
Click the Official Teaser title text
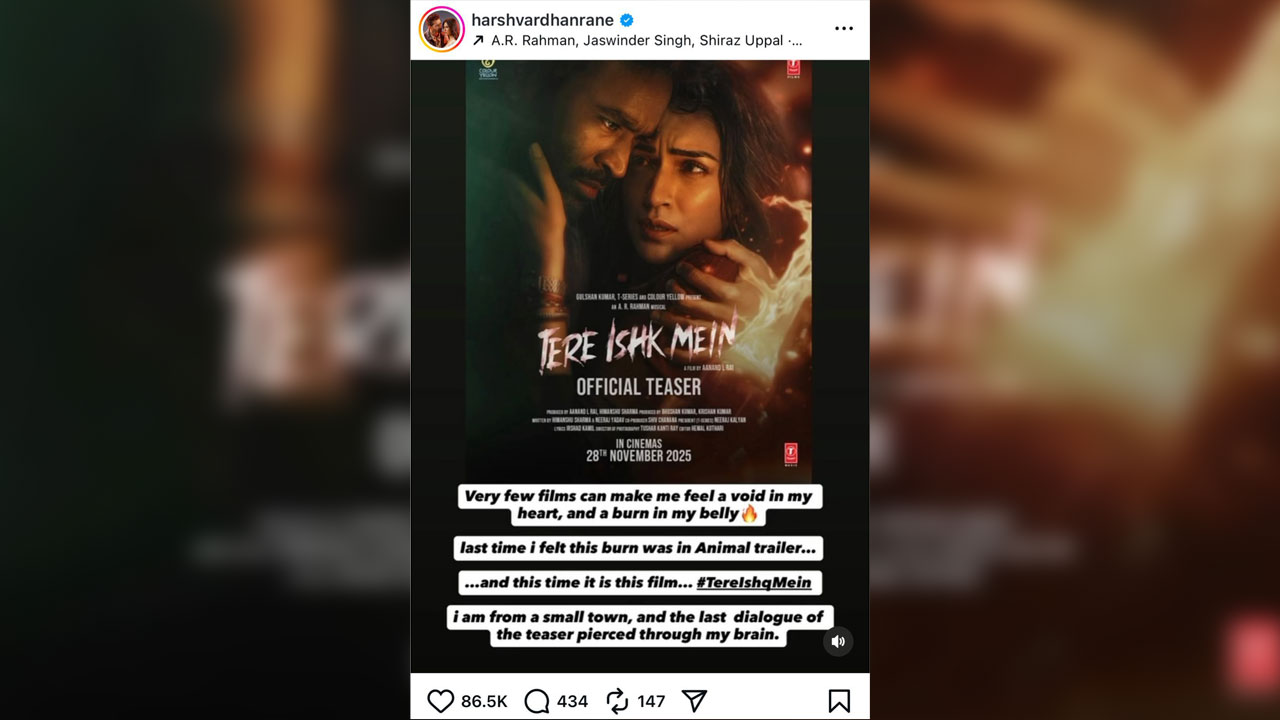639,386
